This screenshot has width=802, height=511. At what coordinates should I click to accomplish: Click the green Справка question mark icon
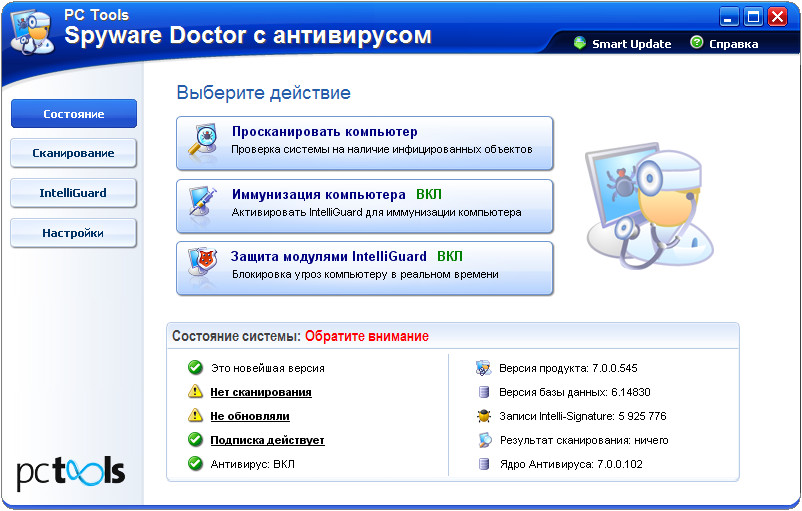[696, 43]
